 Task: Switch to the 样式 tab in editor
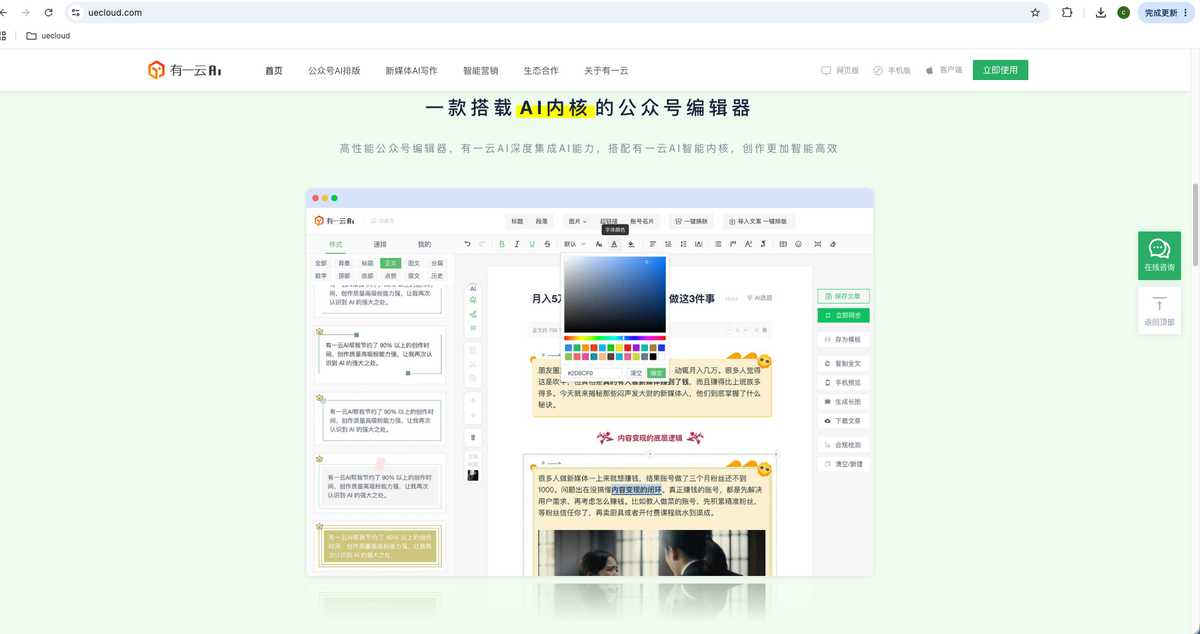pos(336,244)
